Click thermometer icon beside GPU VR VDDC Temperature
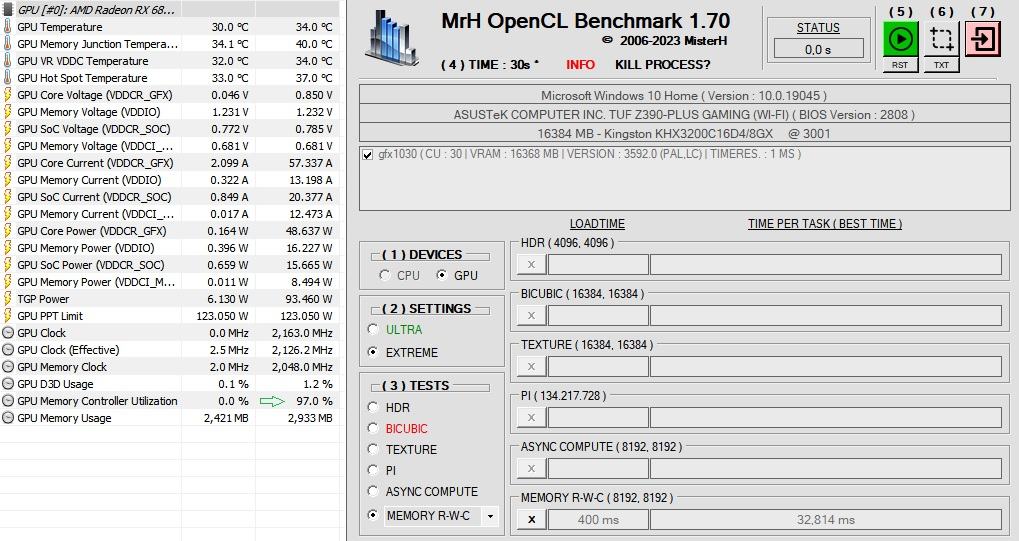 [x=8, y=60]
